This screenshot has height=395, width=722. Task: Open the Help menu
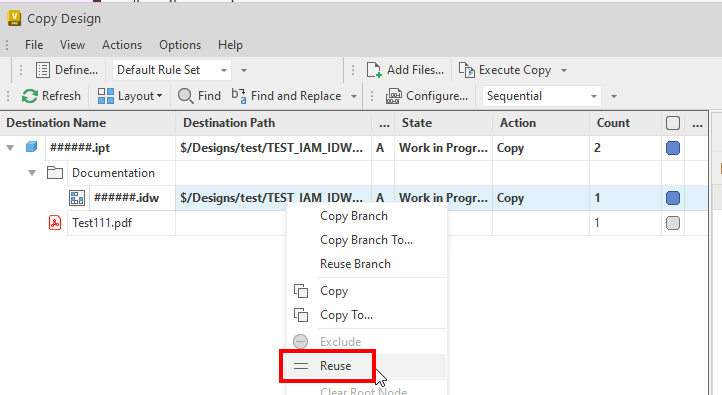[x=230, y=45]
